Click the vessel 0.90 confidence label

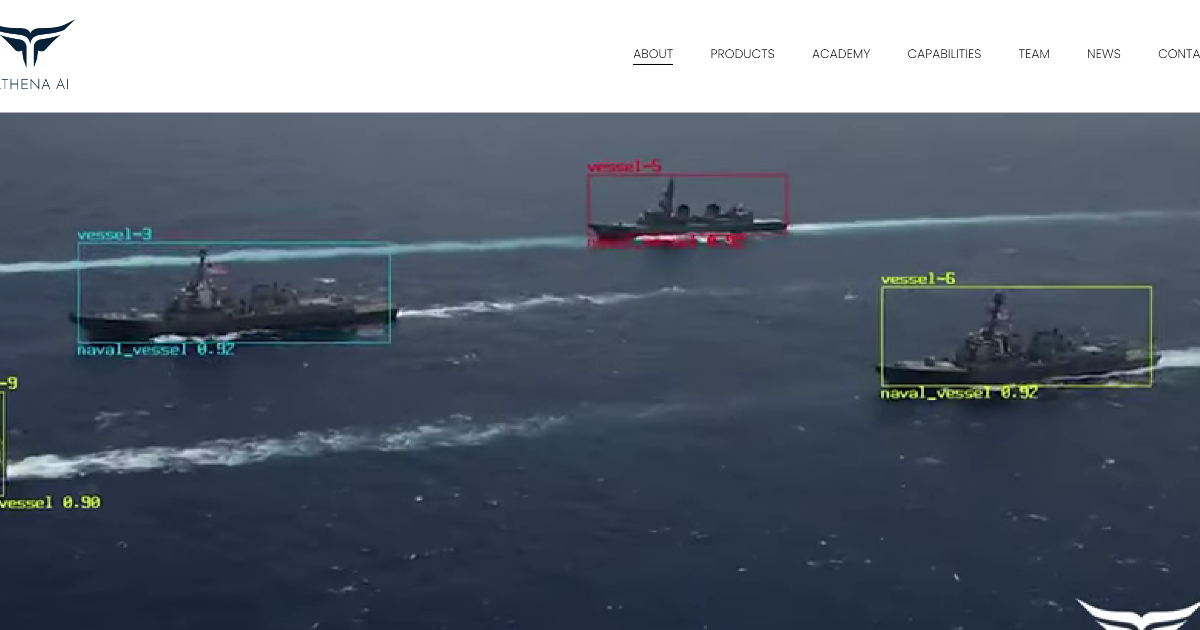tap(48, 503)
